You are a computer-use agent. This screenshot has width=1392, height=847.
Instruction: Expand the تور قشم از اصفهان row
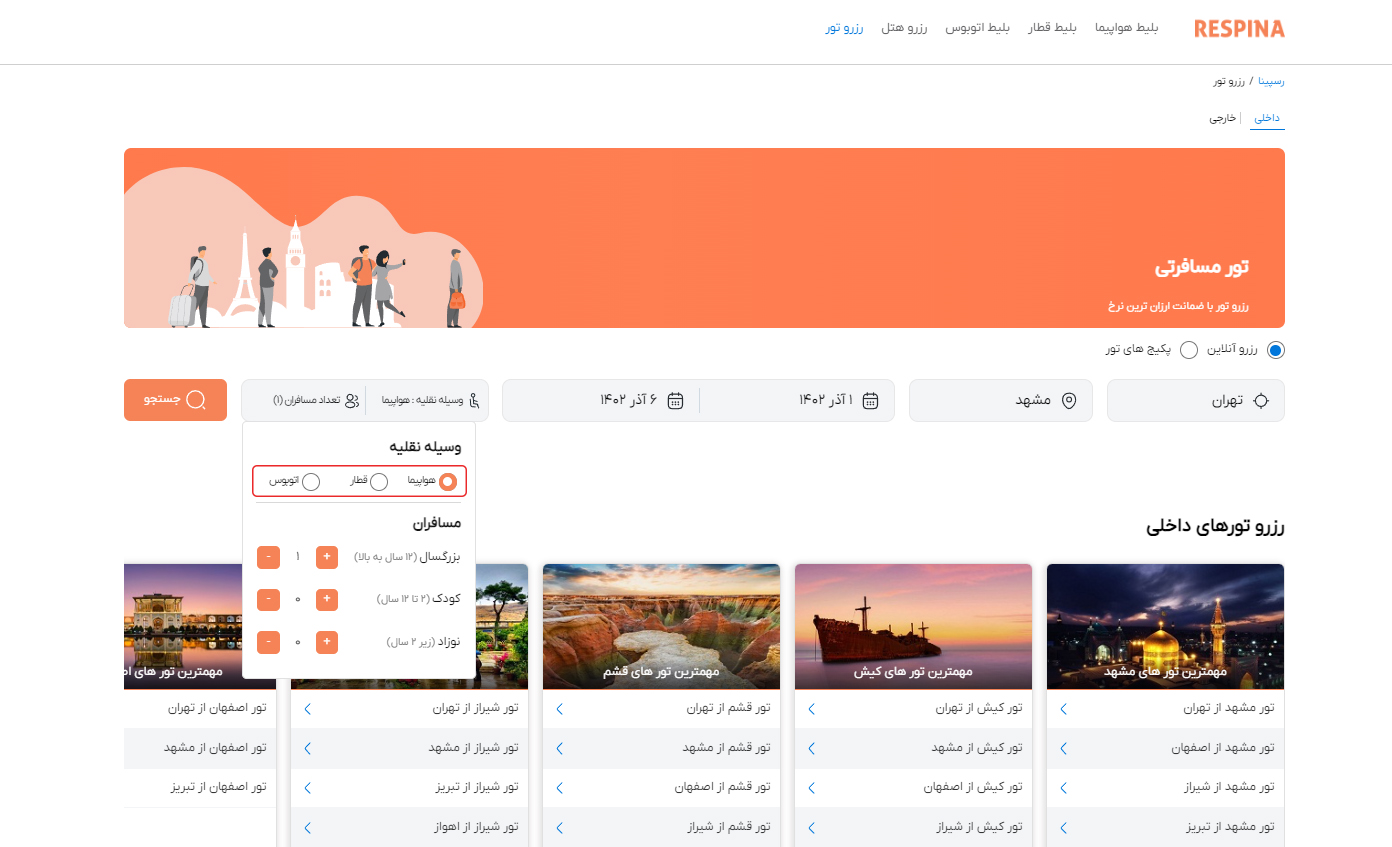tap(560, 787)
